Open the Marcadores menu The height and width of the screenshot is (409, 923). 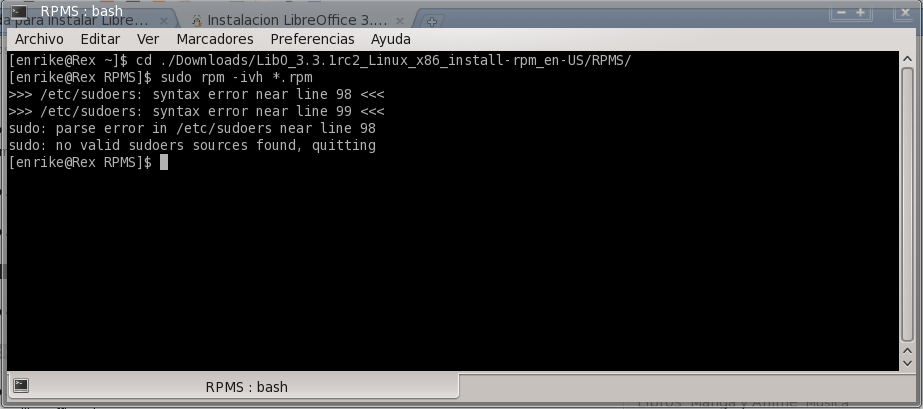pos(215,39)
